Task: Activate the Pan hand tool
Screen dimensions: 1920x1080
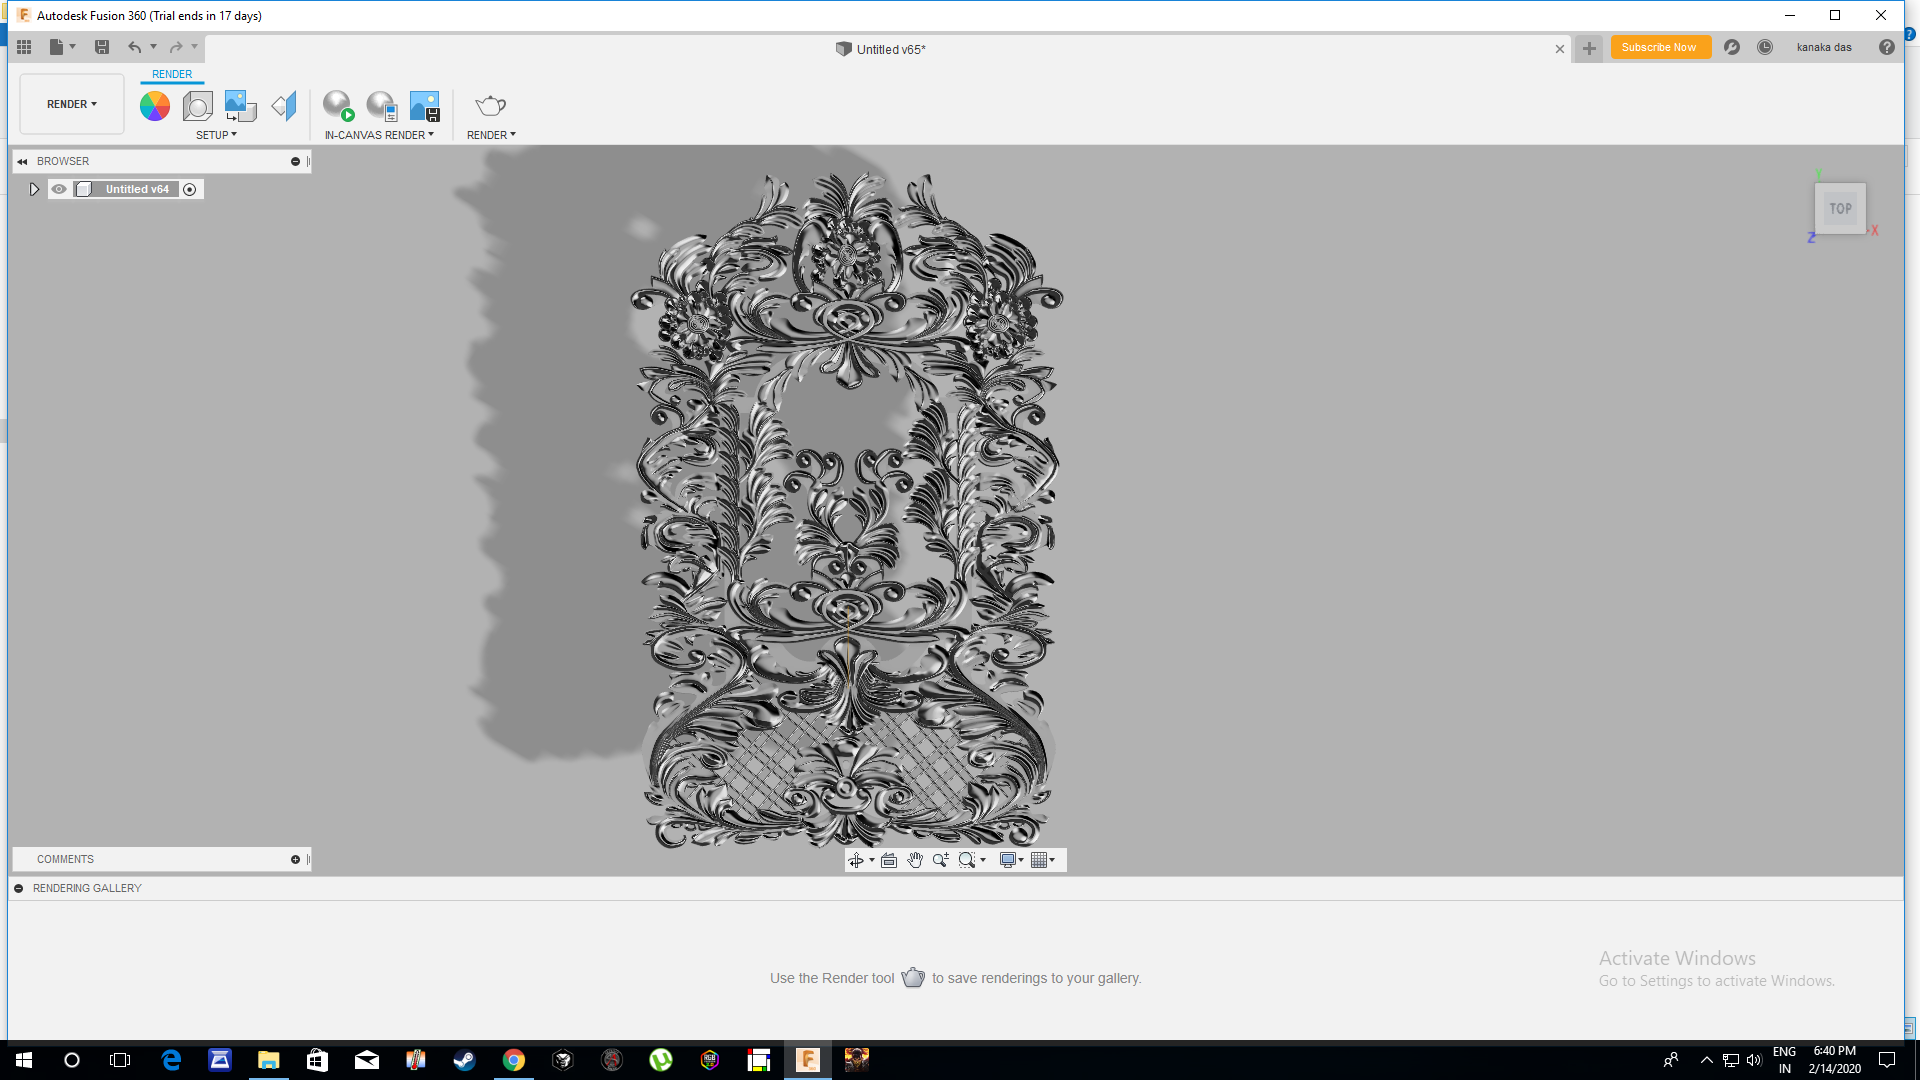Action: tap(914, 859)
